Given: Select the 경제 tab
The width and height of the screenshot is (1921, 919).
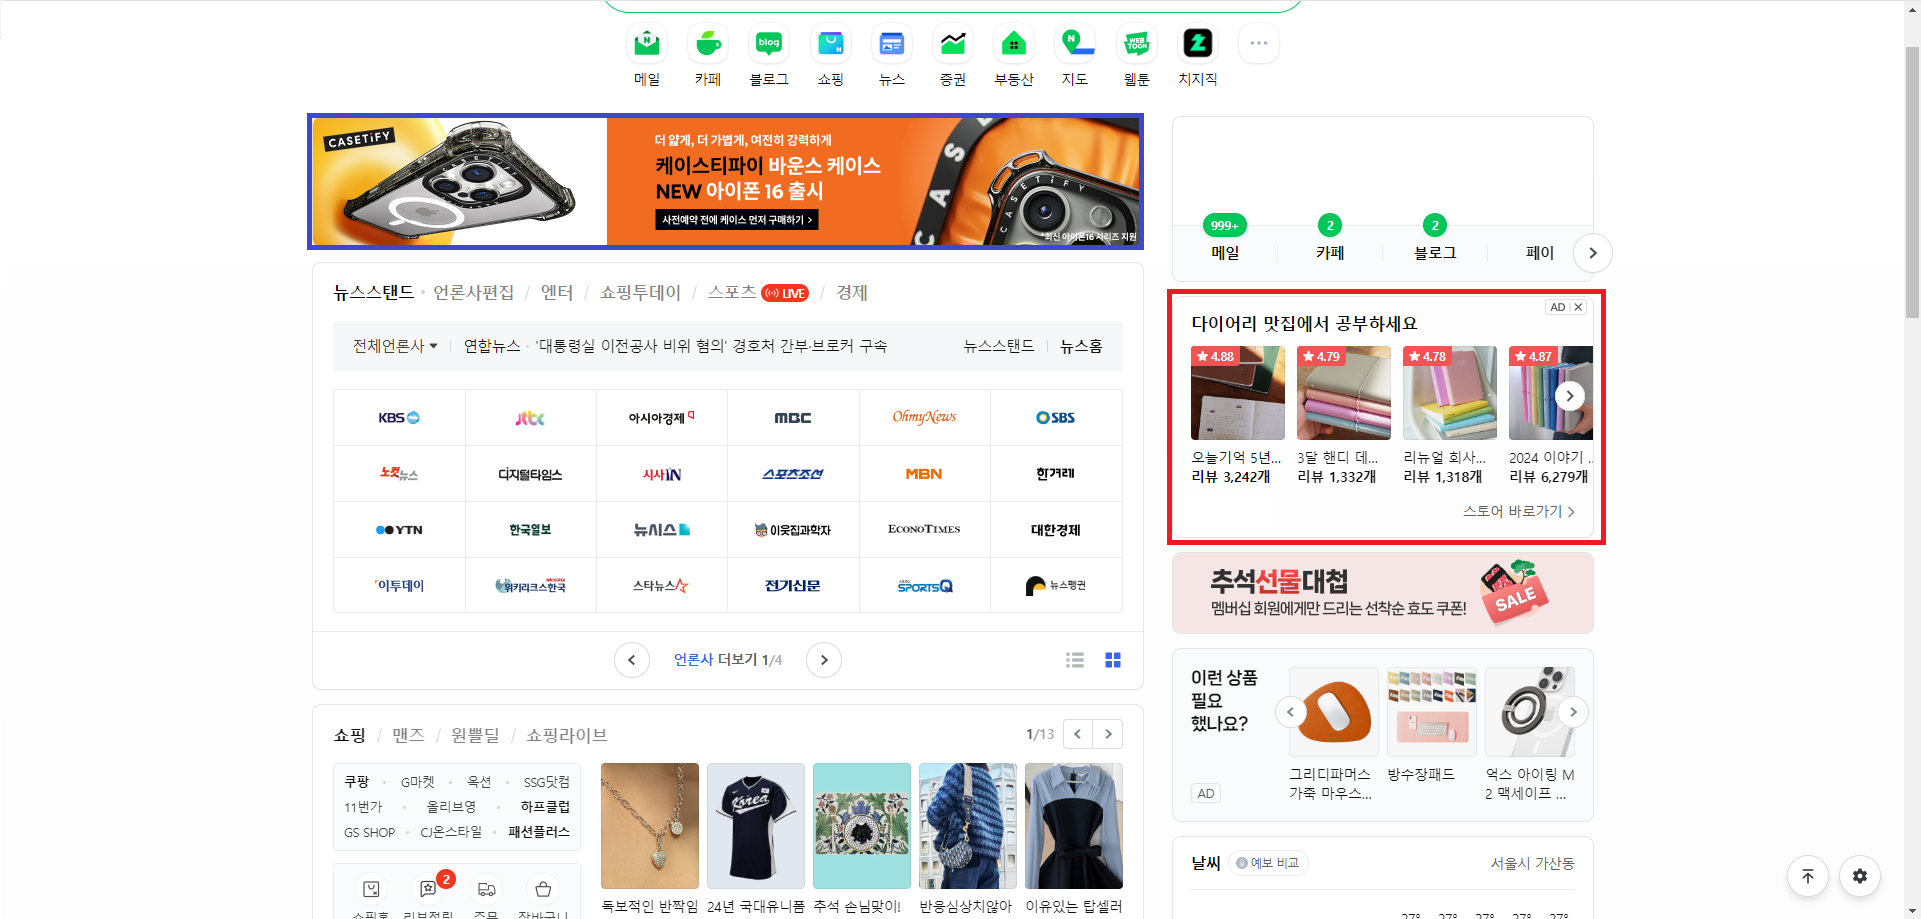Looking at the screenshot, I should click(x=852, y=292).
